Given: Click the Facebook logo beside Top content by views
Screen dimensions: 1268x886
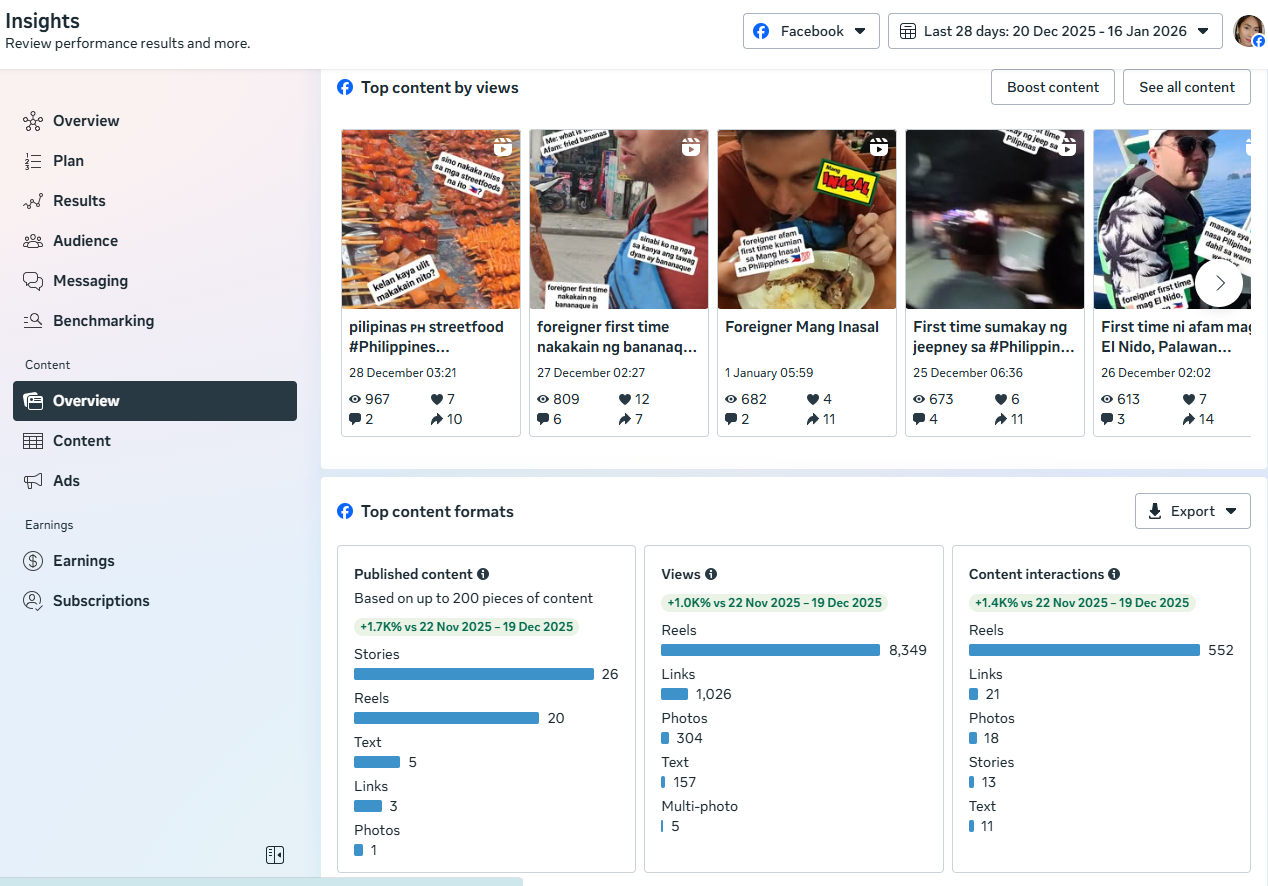Looking at the screenshot, I should pos(345,87).
